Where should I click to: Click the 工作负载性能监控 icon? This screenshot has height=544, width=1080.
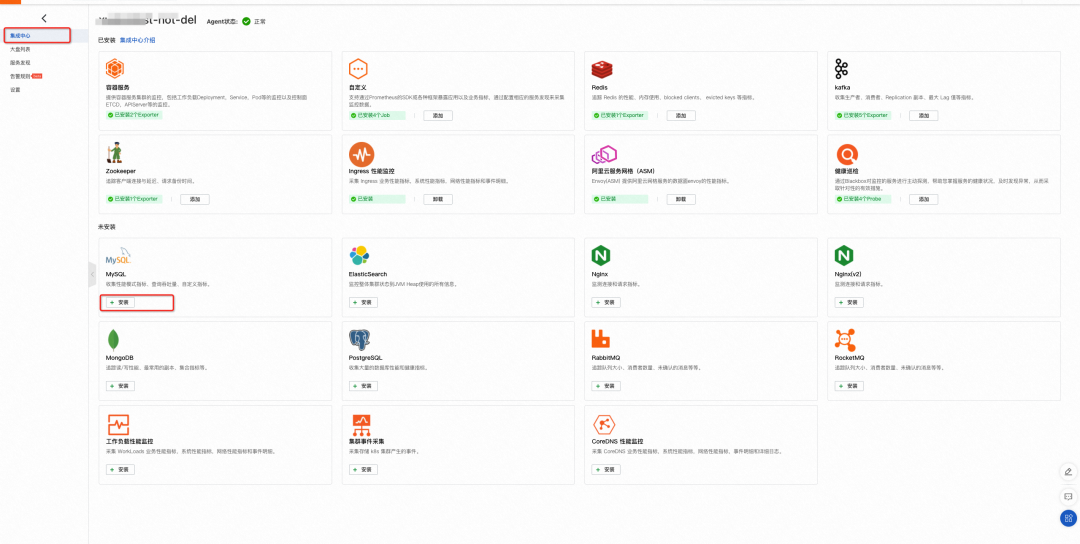[118, 424]
